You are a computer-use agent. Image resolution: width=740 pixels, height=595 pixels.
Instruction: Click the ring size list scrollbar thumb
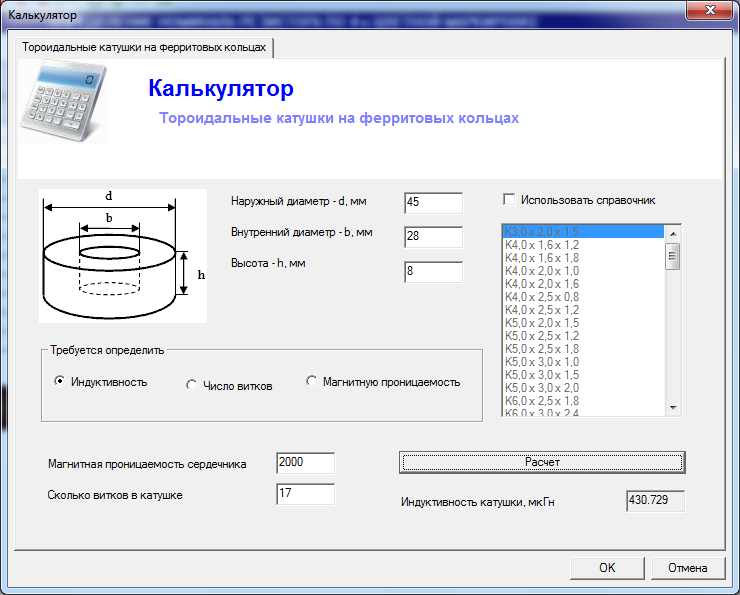pyautogui.click(x=673, y=256)
